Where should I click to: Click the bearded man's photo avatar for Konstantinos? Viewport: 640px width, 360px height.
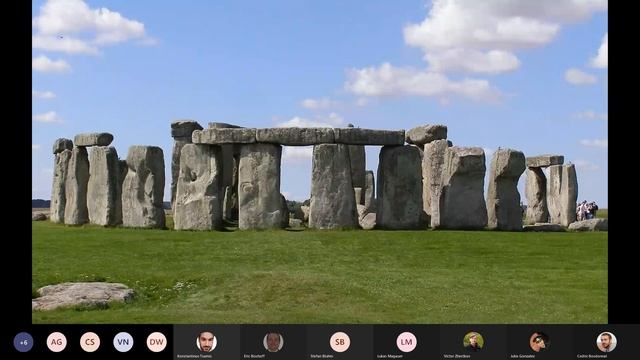[x=207, y=342]
